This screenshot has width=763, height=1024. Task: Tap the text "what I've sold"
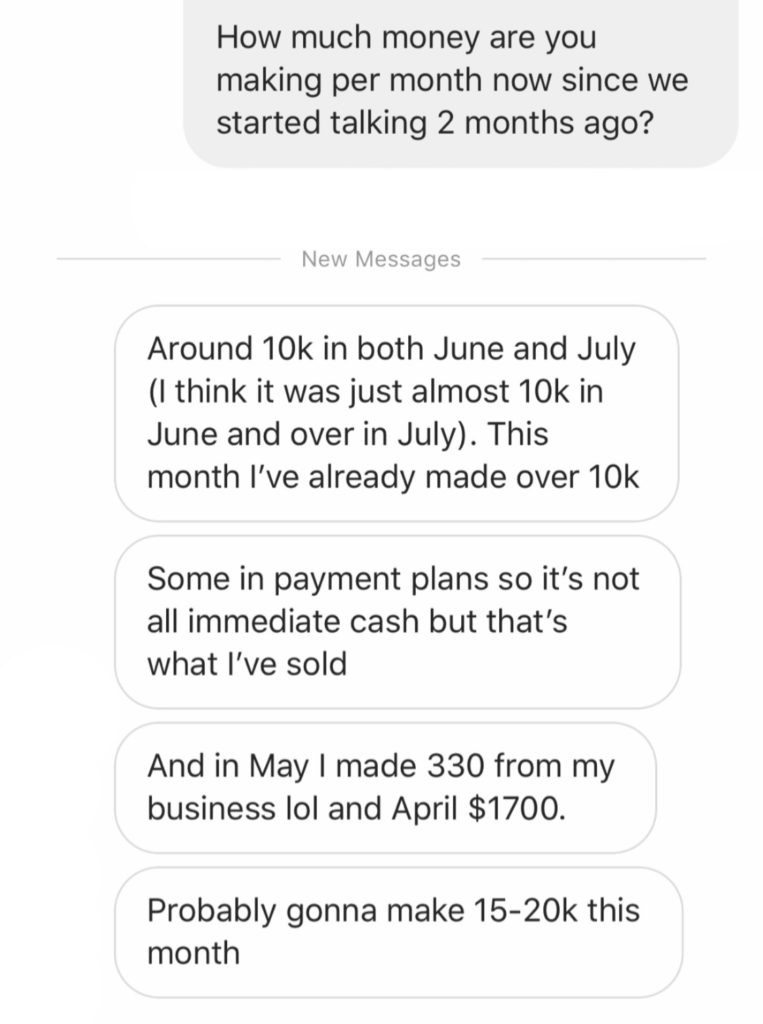247,663
